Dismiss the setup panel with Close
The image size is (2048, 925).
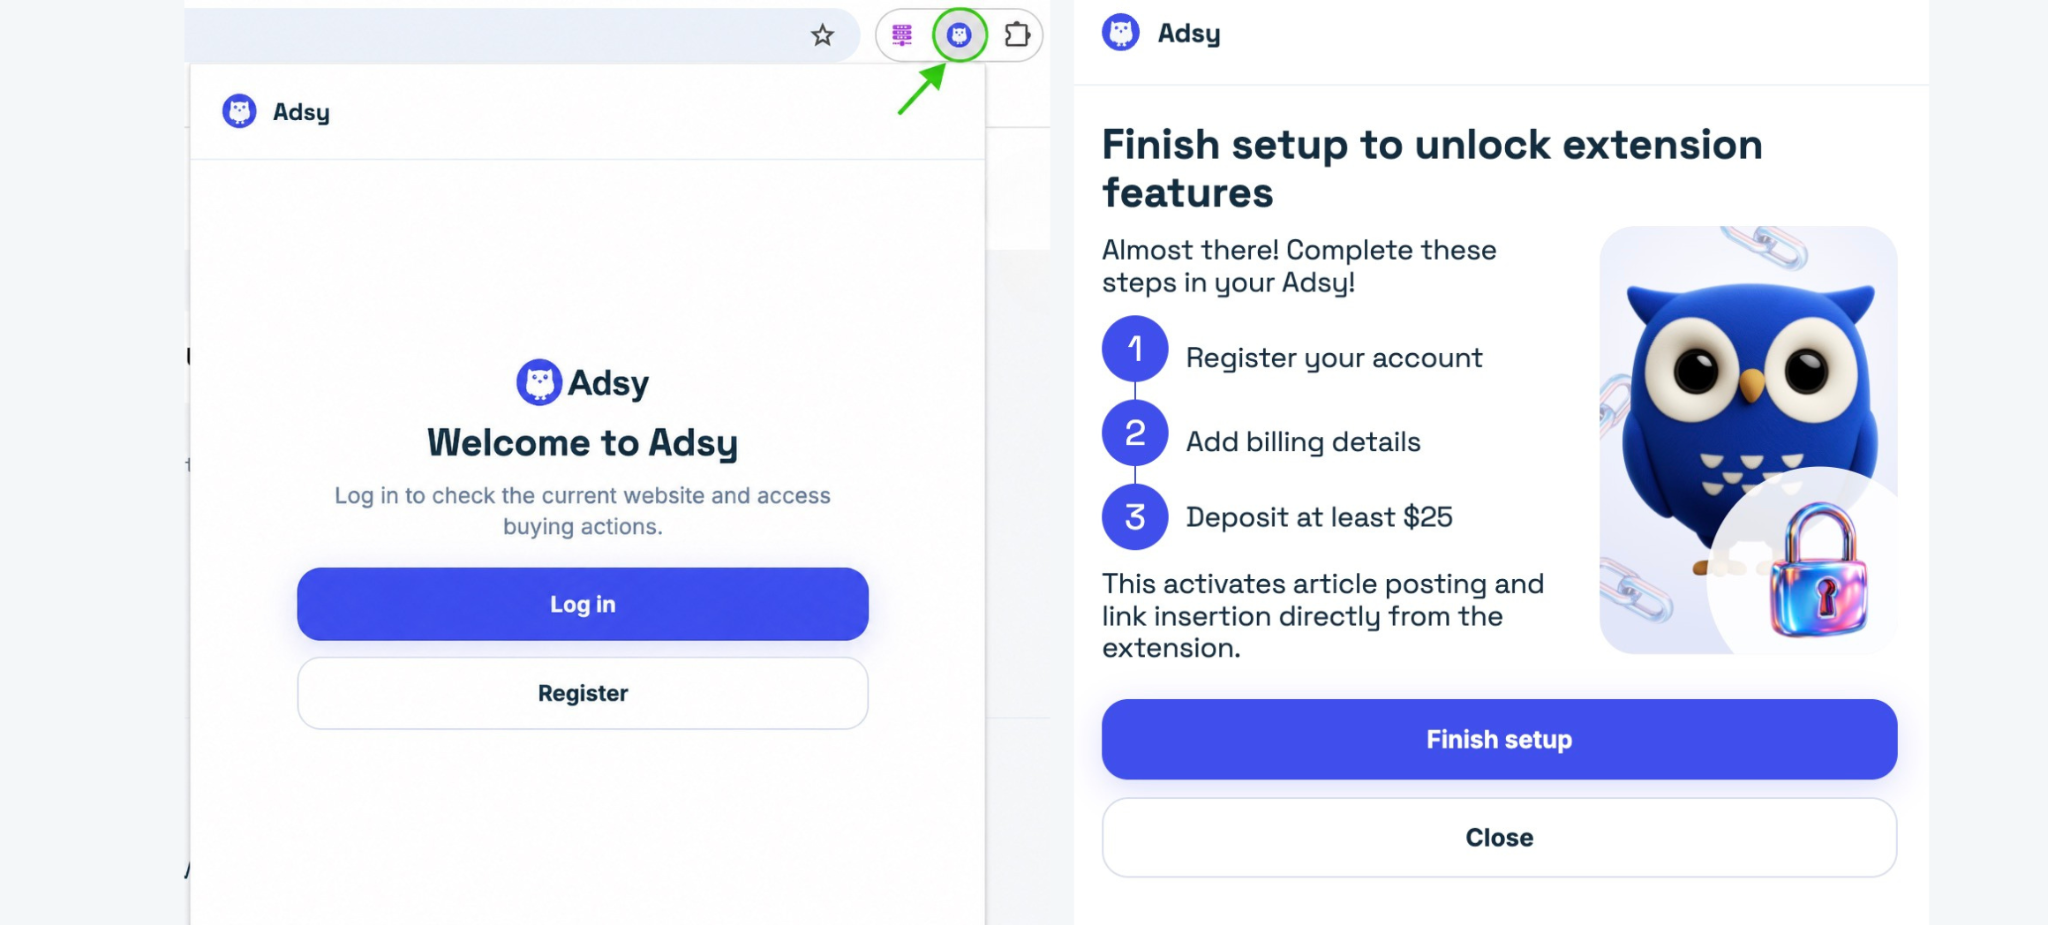point(1499,837)
